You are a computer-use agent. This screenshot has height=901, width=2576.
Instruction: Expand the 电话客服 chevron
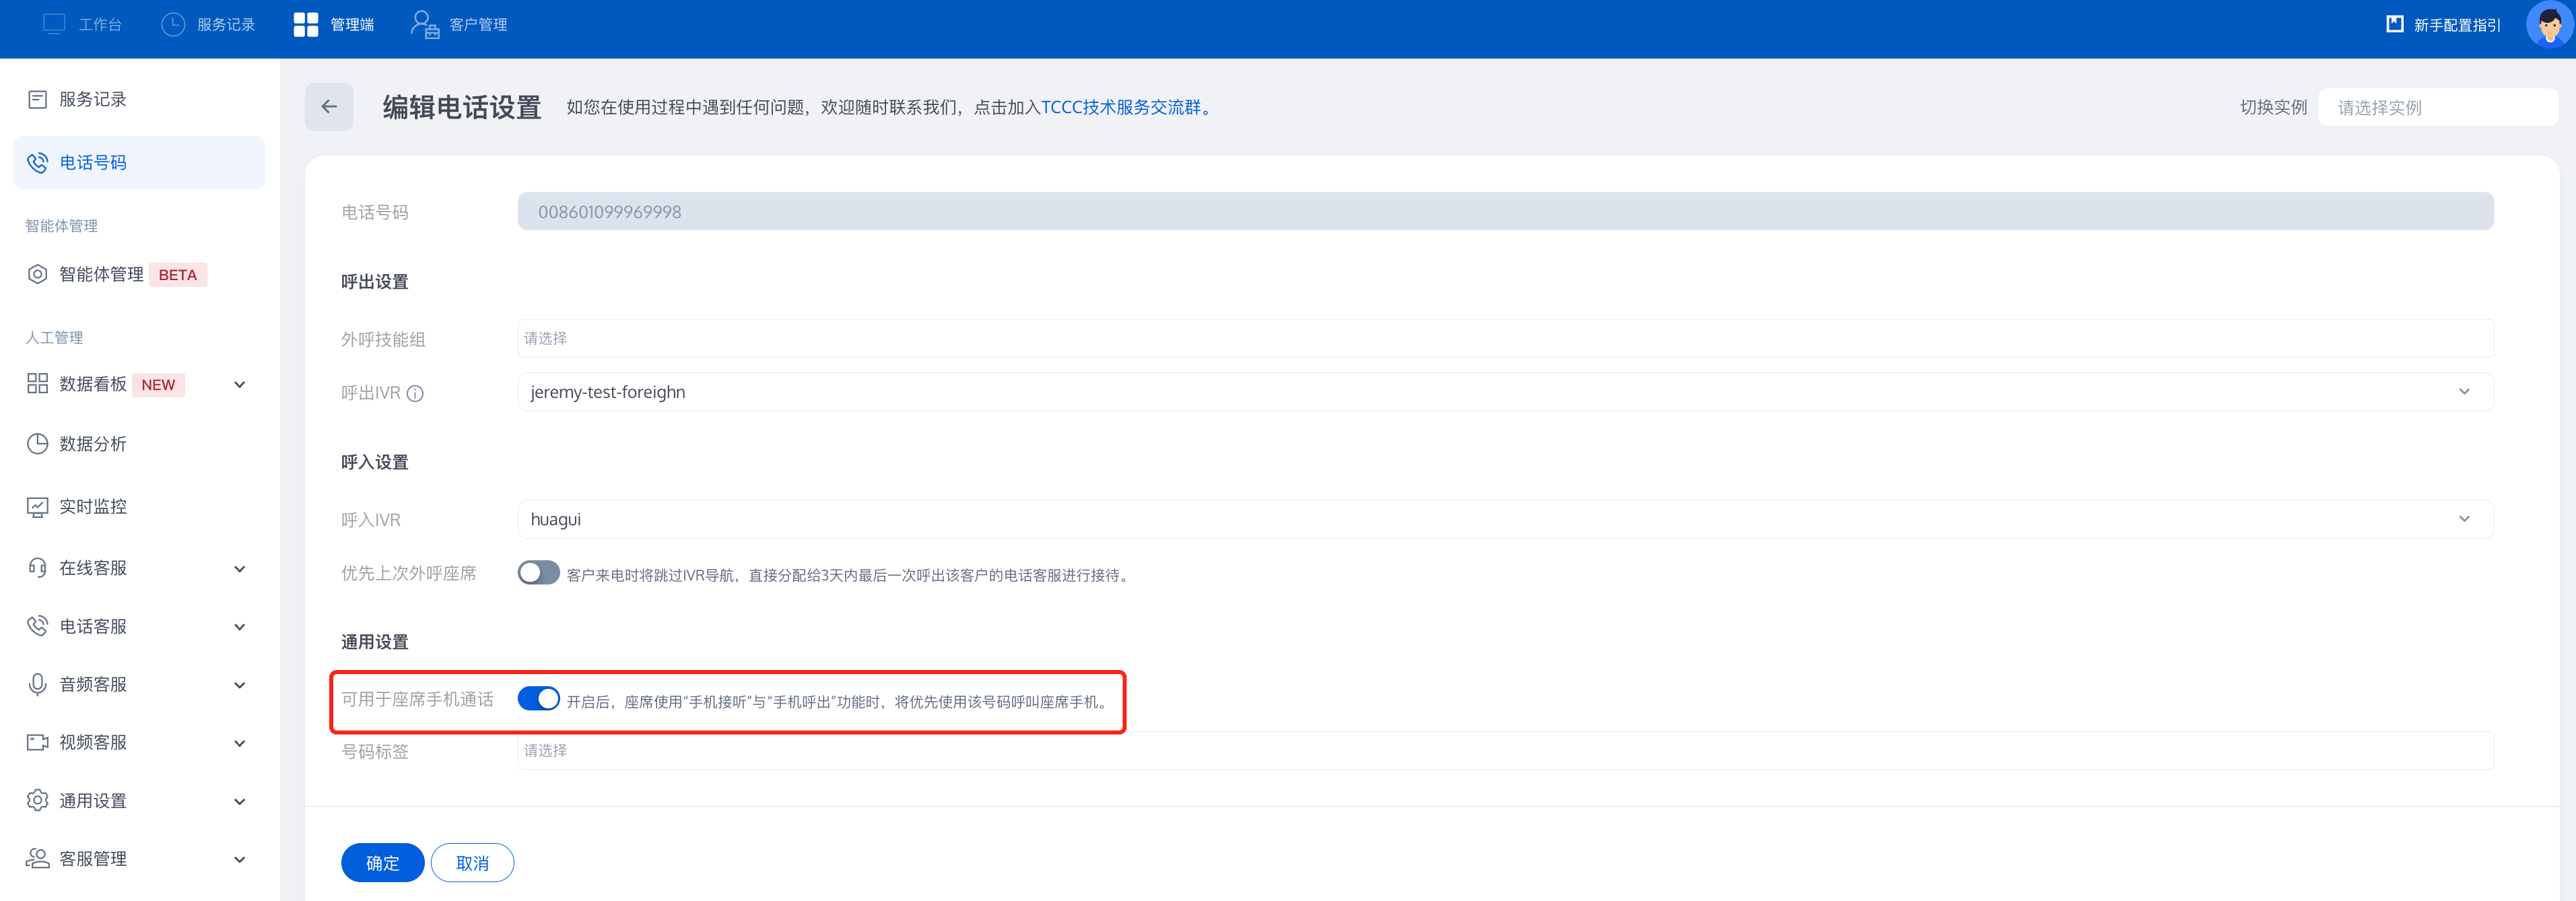click(x=240, y=627)
